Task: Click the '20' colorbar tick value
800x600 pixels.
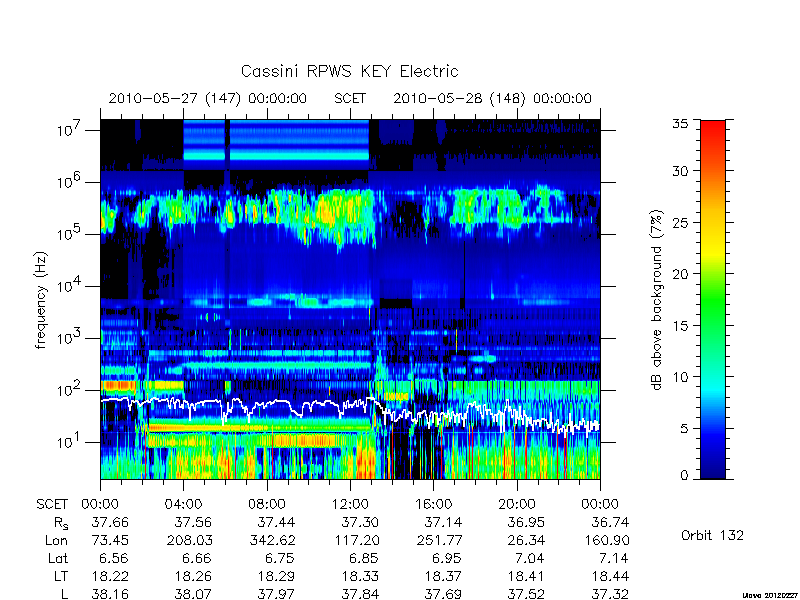Action: 680,273
